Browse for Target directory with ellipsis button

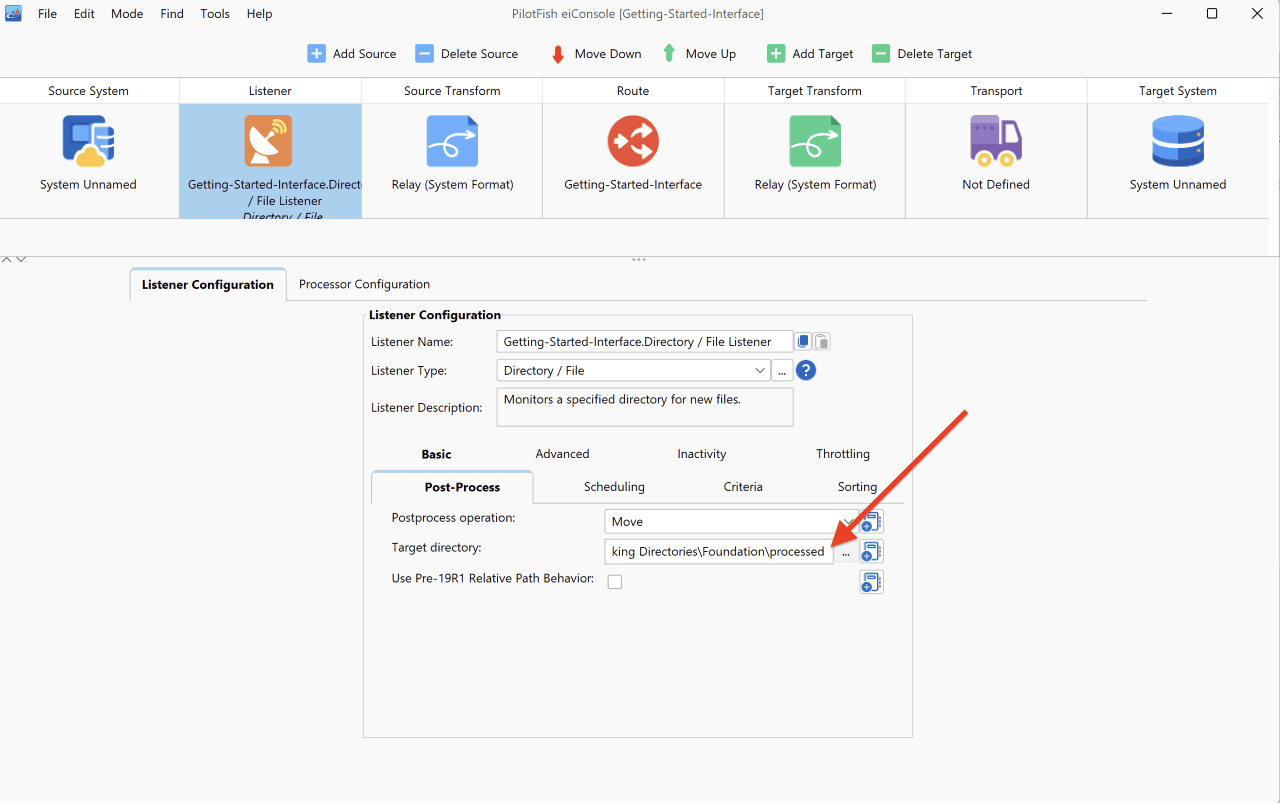[x=846, y=552]
